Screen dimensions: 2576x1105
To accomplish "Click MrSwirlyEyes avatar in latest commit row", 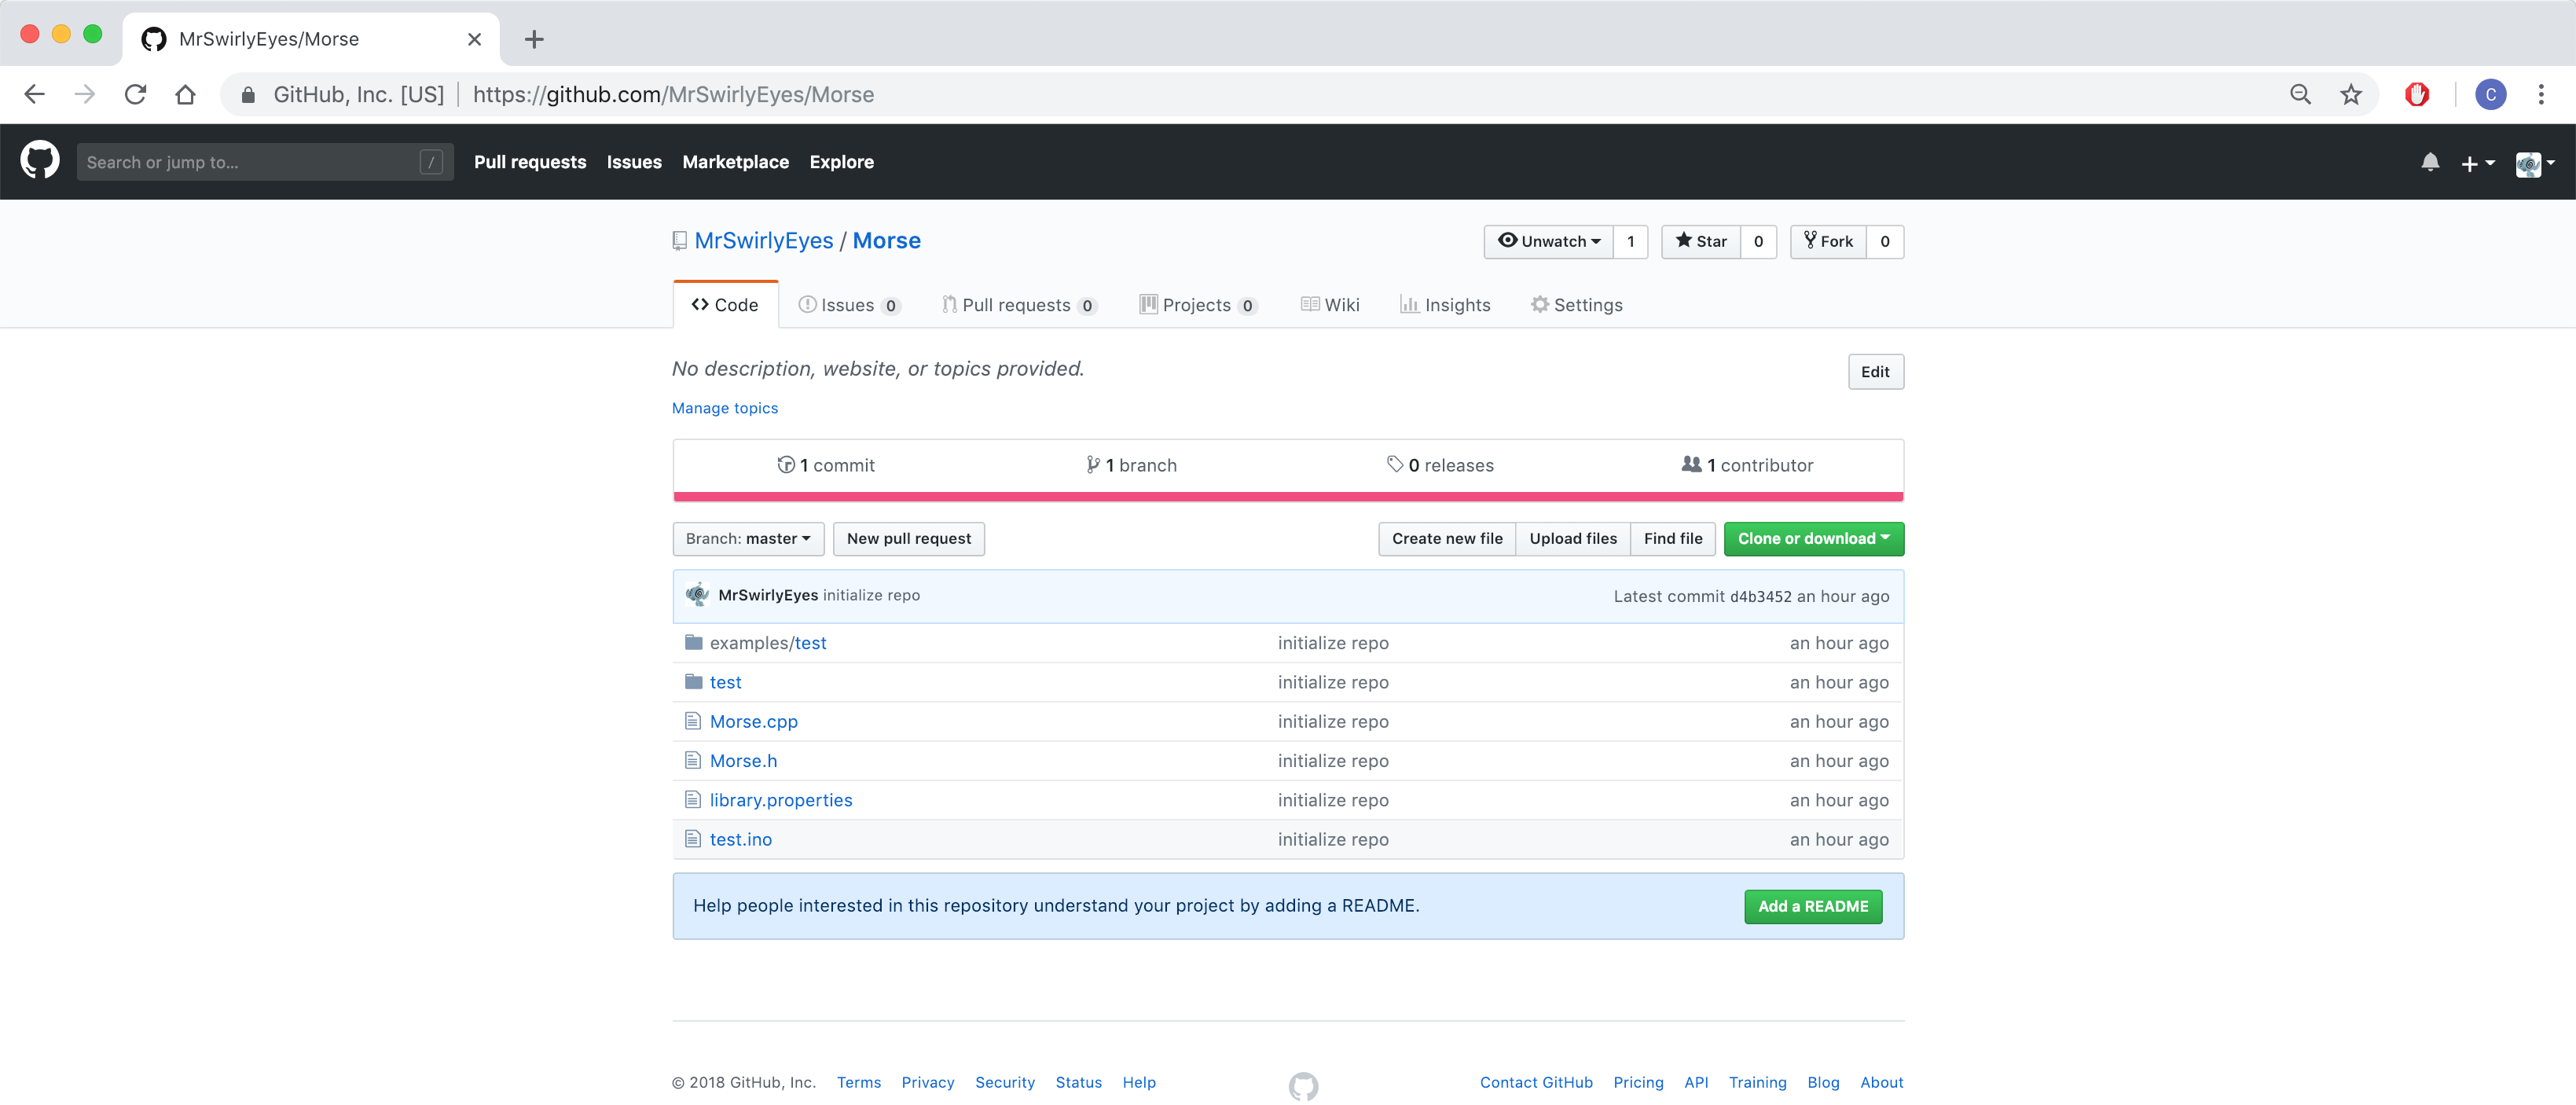I will click(x=697, y=595).
